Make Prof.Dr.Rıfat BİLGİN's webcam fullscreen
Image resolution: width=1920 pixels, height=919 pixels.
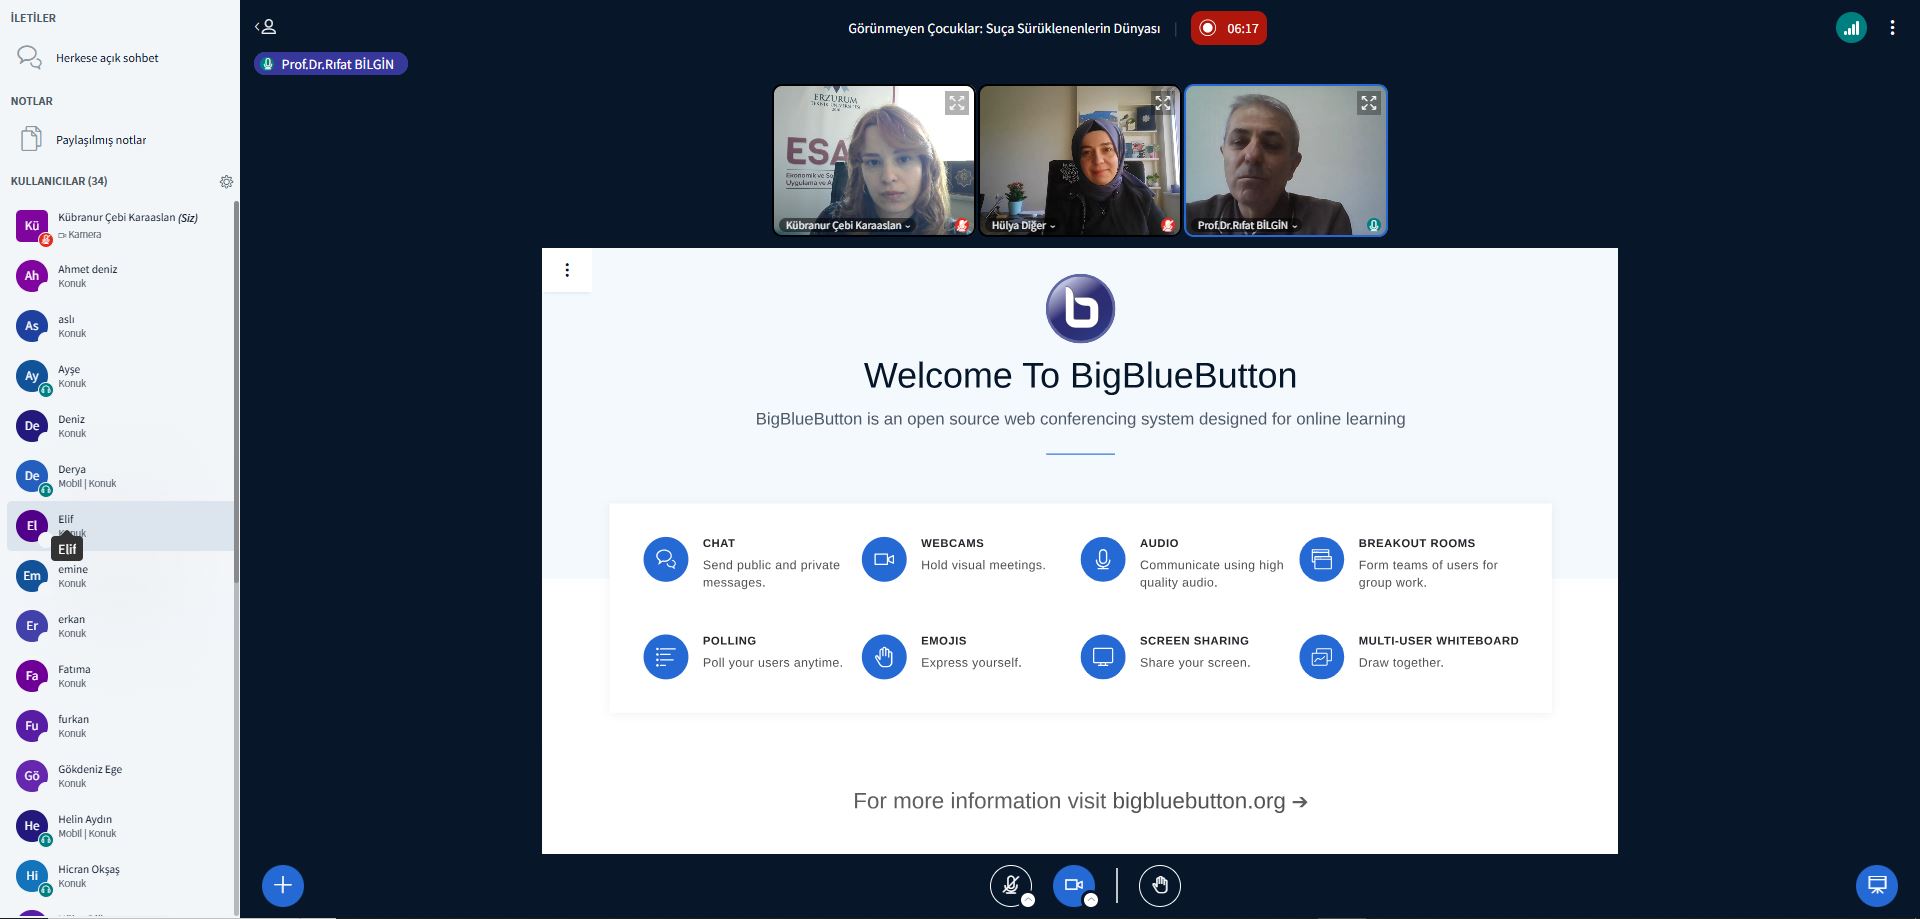tap(1369, 103)
